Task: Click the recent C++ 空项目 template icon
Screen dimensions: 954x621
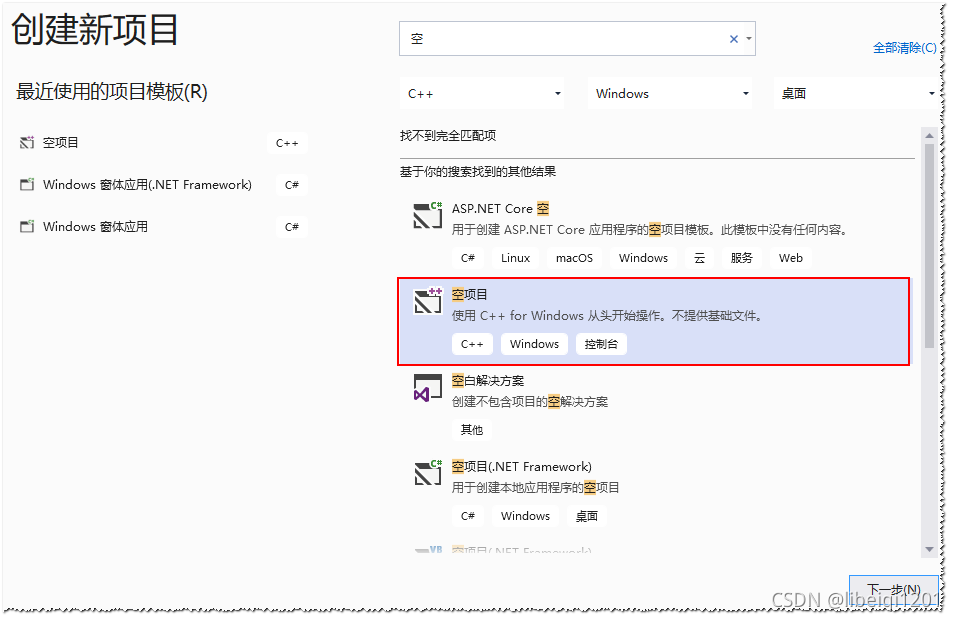Action: [27, 143]
